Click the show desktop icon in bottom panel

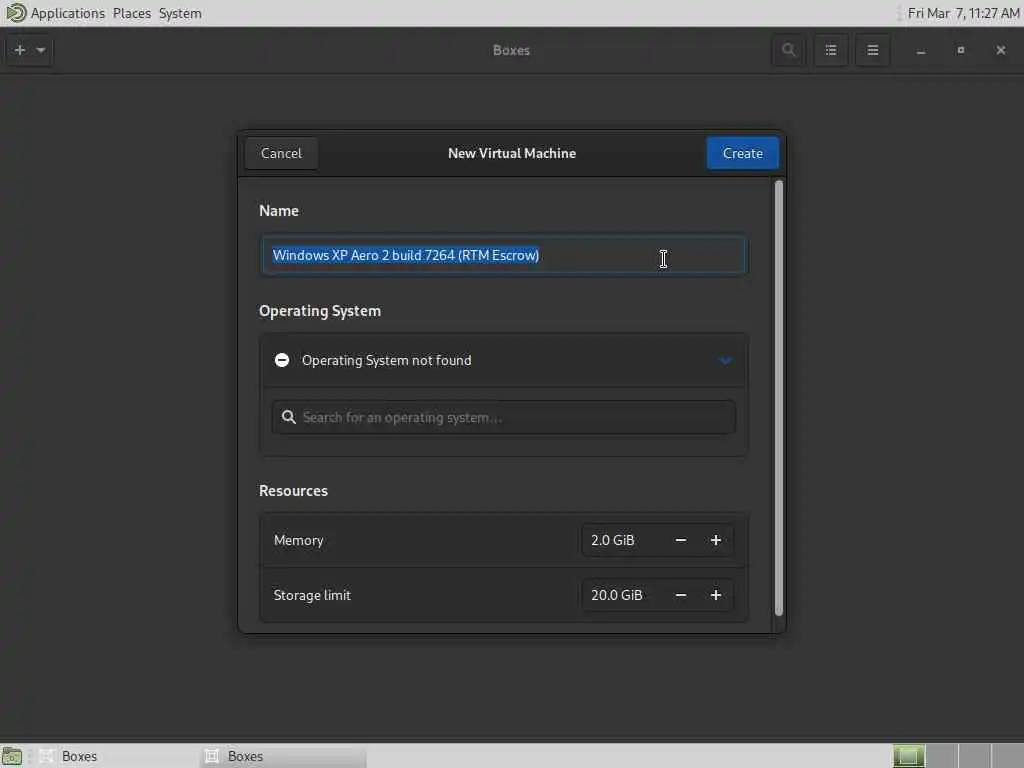pyautogui.click(x=12, y=756)
